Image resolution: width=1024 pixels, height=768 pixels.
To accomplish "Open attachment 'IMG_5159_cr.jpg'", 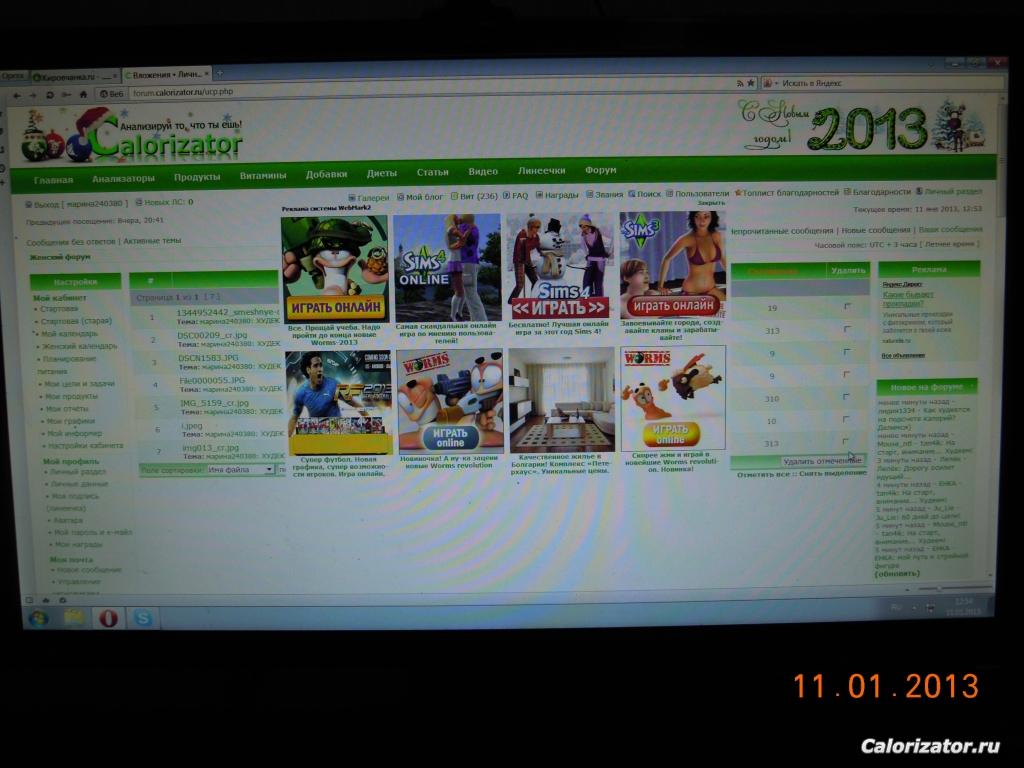I will coord(215,403).
